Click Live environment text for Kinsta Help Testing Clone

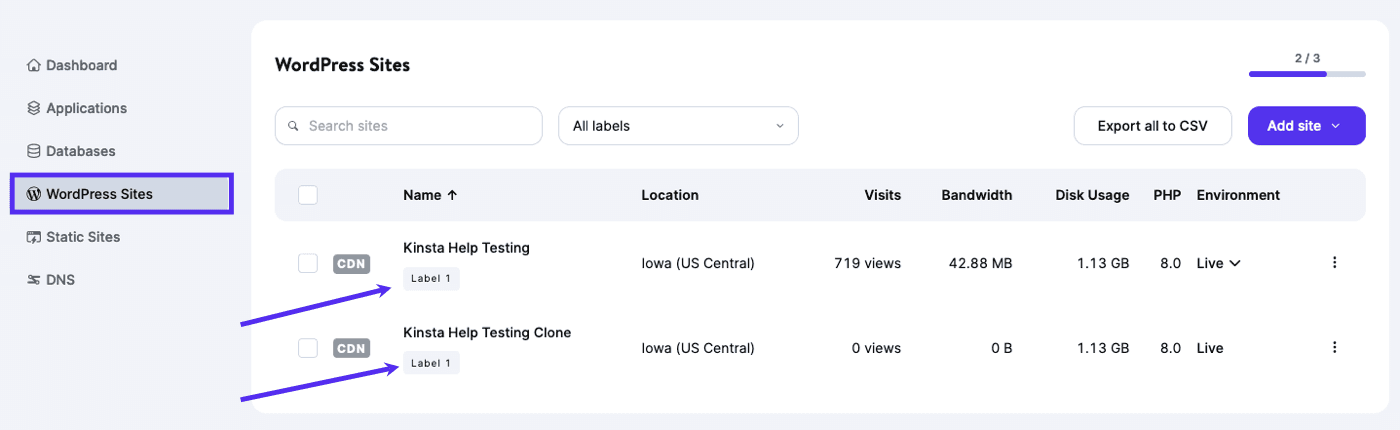[x=1210, y=348]
